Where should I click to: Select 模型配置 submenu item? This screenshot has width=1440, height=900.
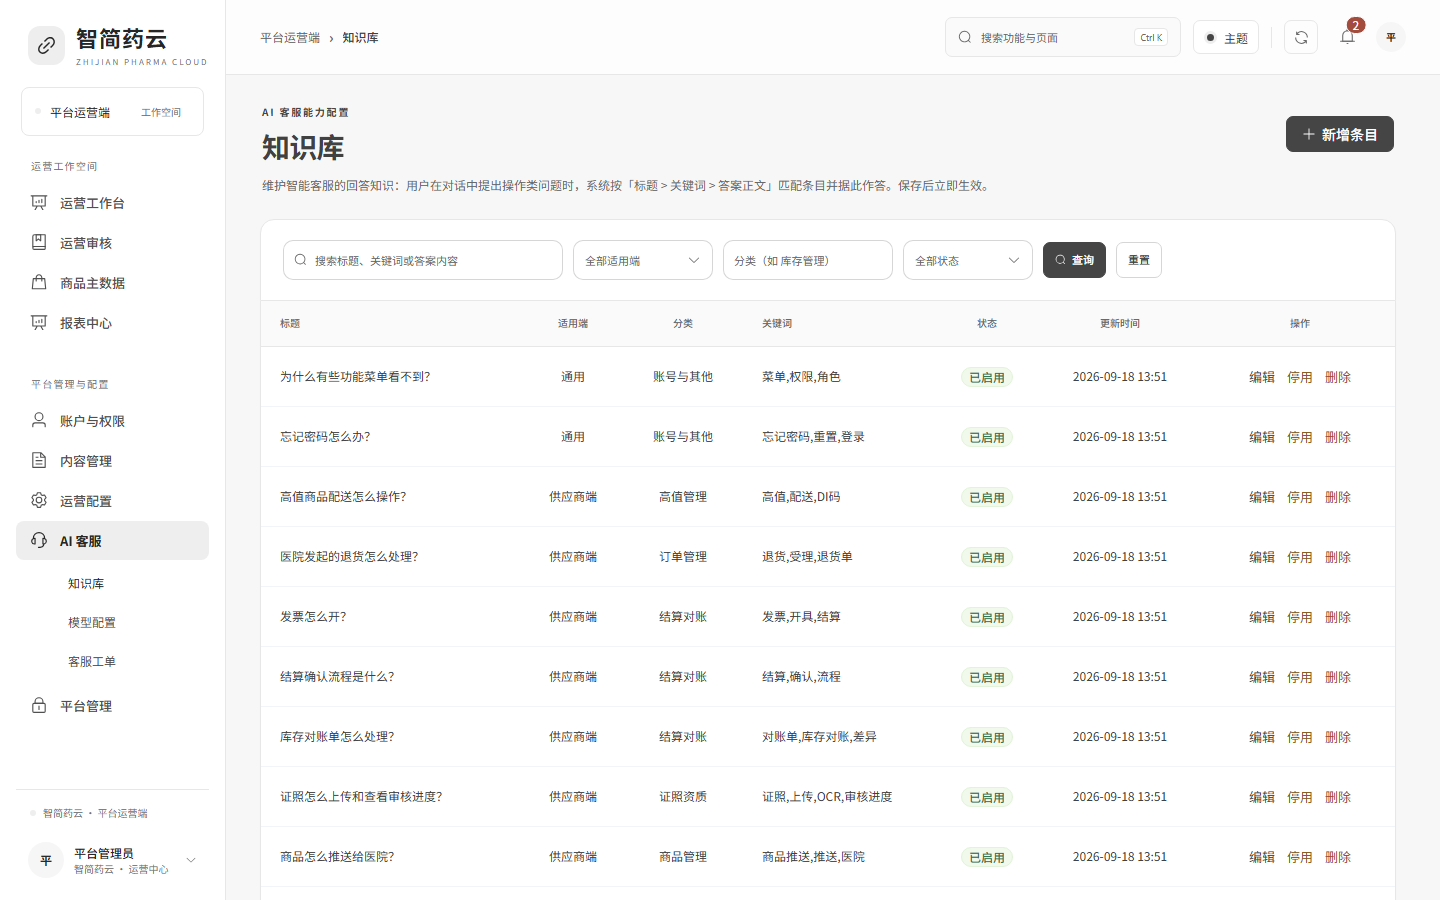point(92,622)
